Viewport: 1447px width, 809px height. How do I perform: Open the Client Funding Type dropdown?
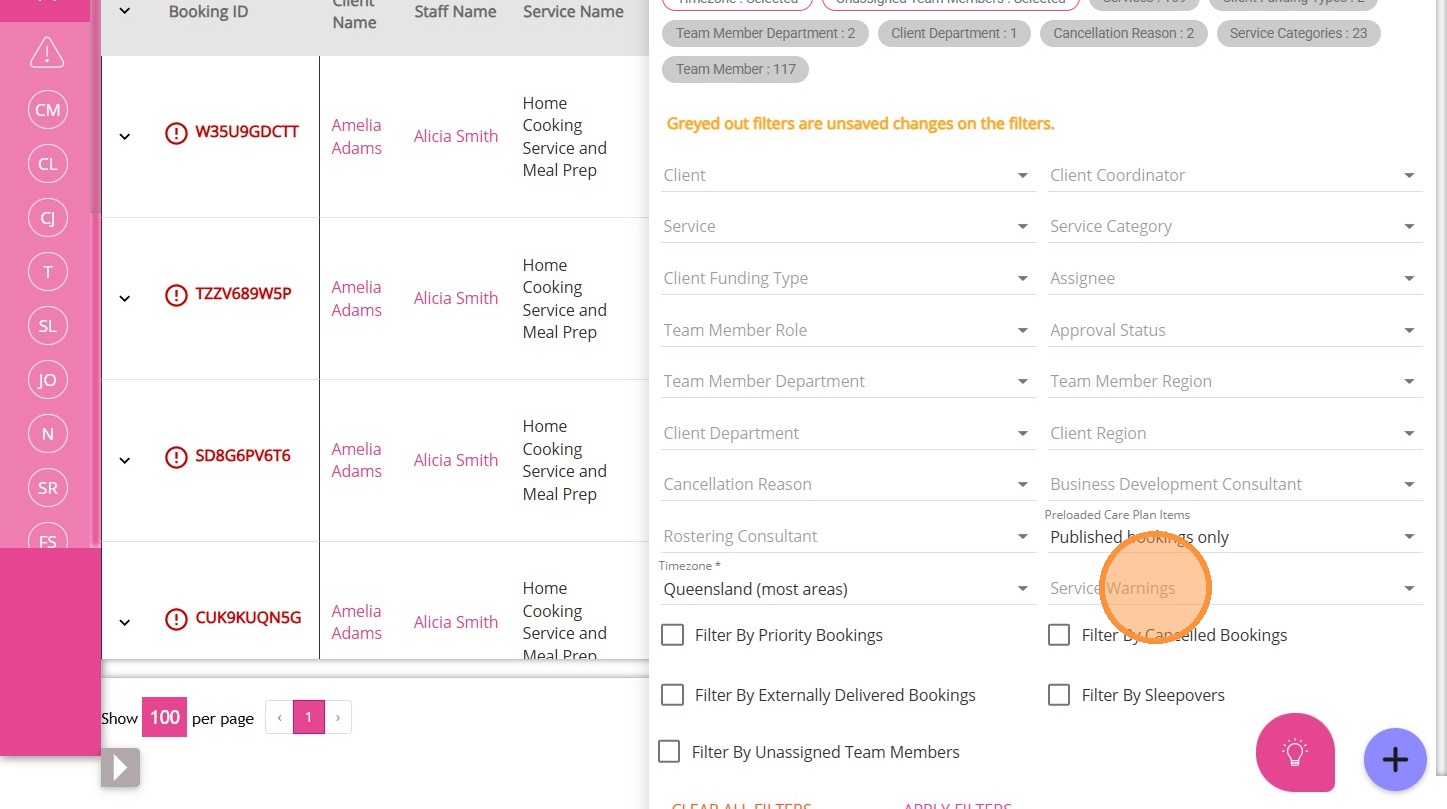[847, 278]
